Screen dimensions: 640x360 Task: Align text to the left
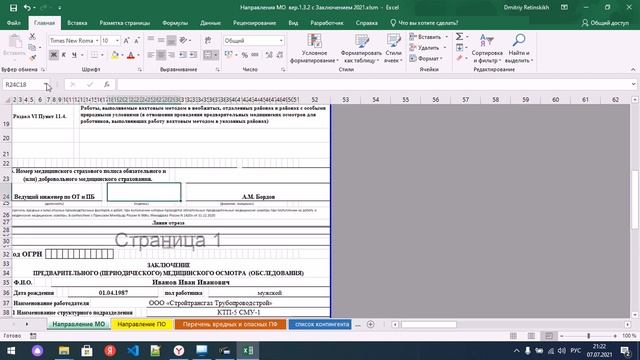pyautogui.click(x=151, y=55)
